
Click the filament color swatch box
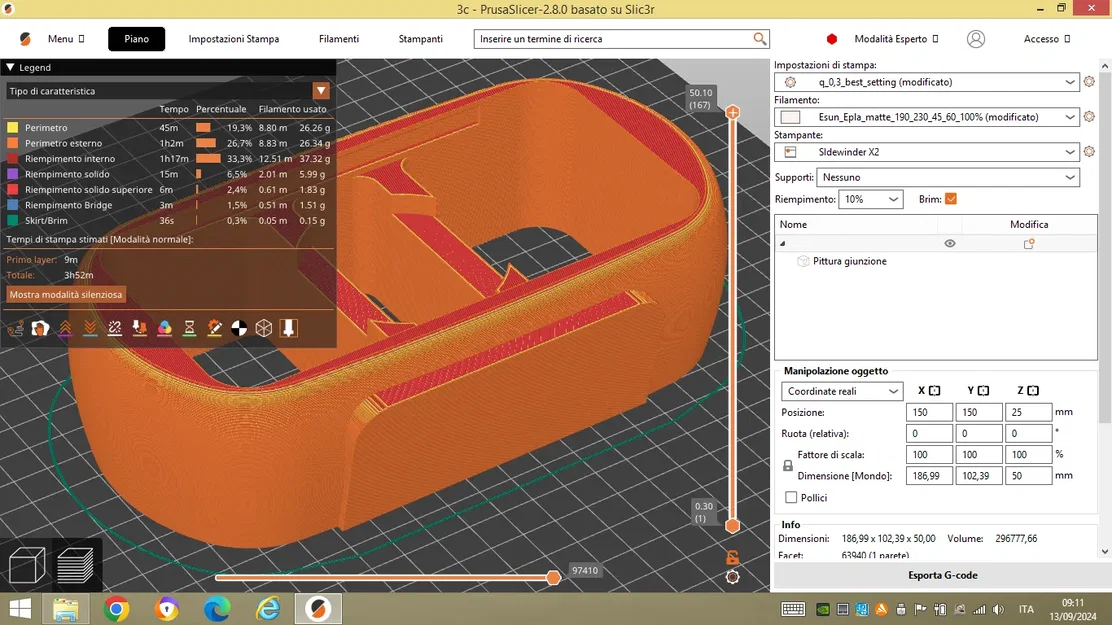pos(790,117)
